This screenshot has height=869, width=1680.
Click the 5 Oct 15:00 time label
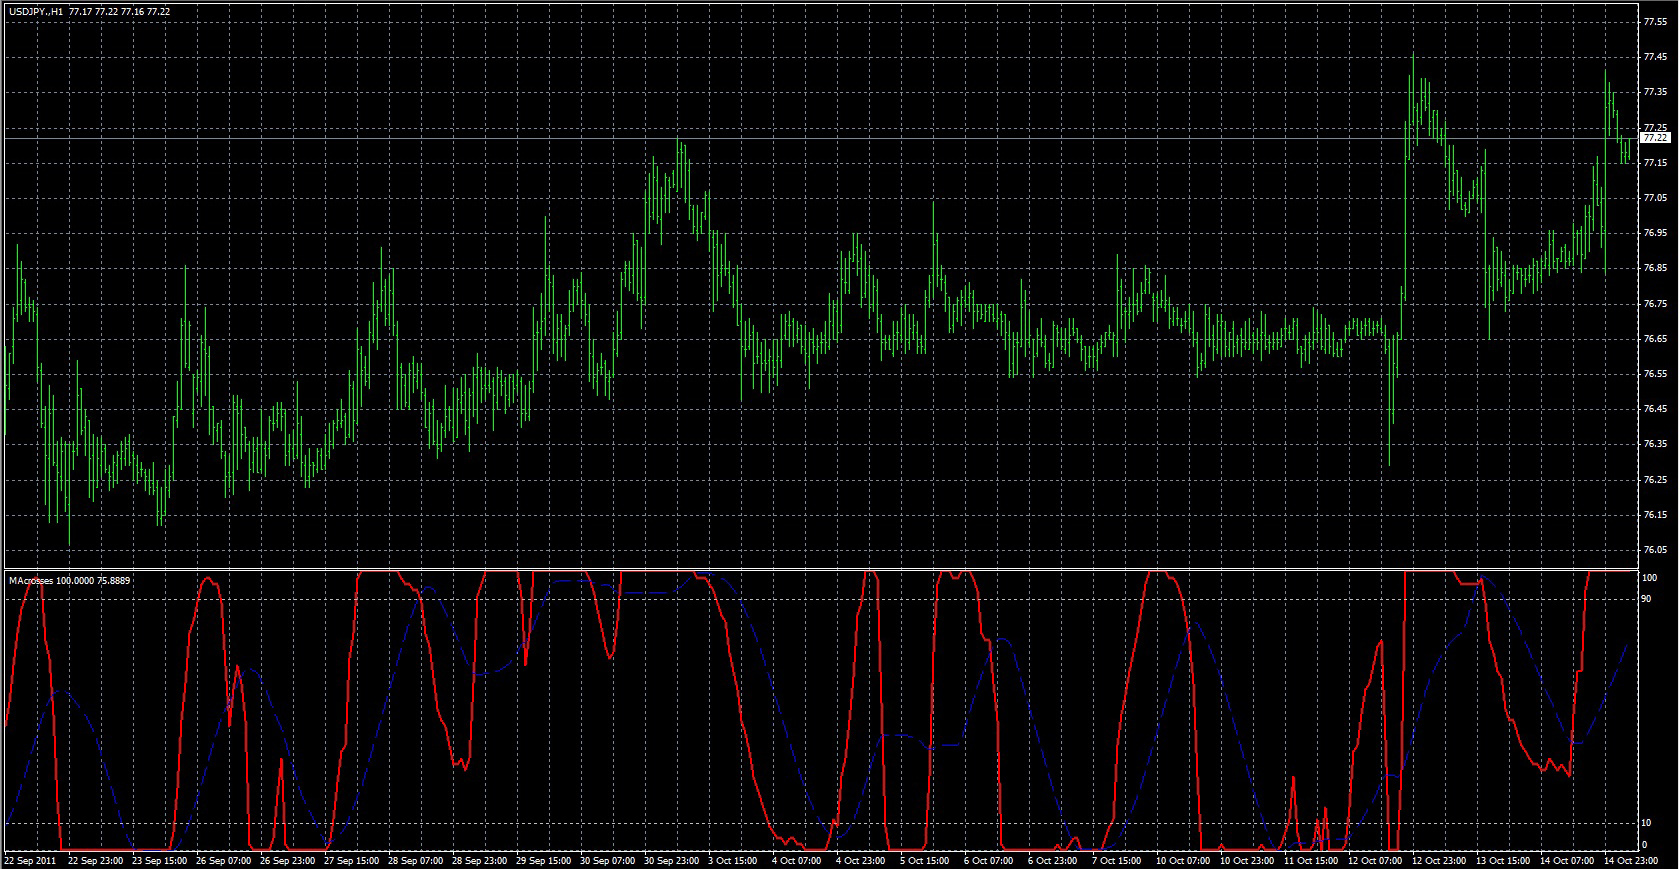(x=925, y=860)
